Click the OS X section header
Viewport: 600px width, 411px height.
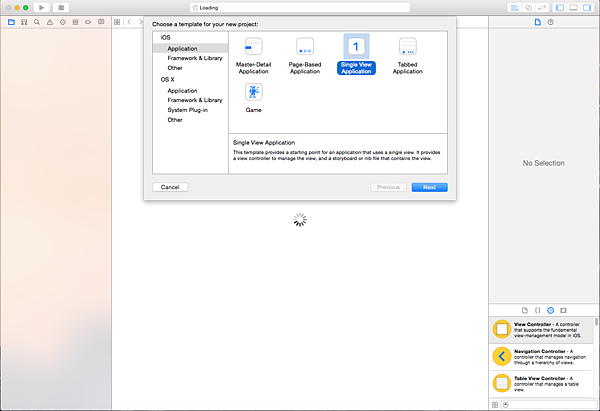(x=167, y=80)
